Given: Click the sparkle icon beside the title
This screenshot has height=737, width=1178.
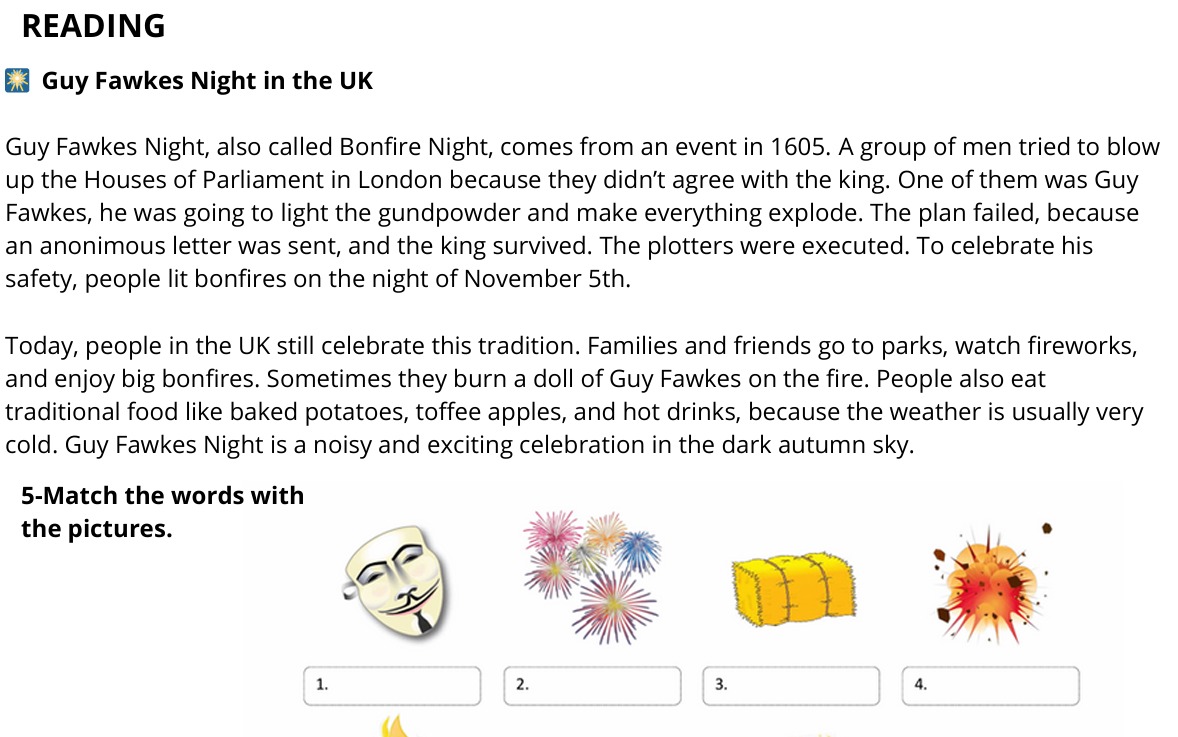Looking at the screenshot, I should coord(17,80).
